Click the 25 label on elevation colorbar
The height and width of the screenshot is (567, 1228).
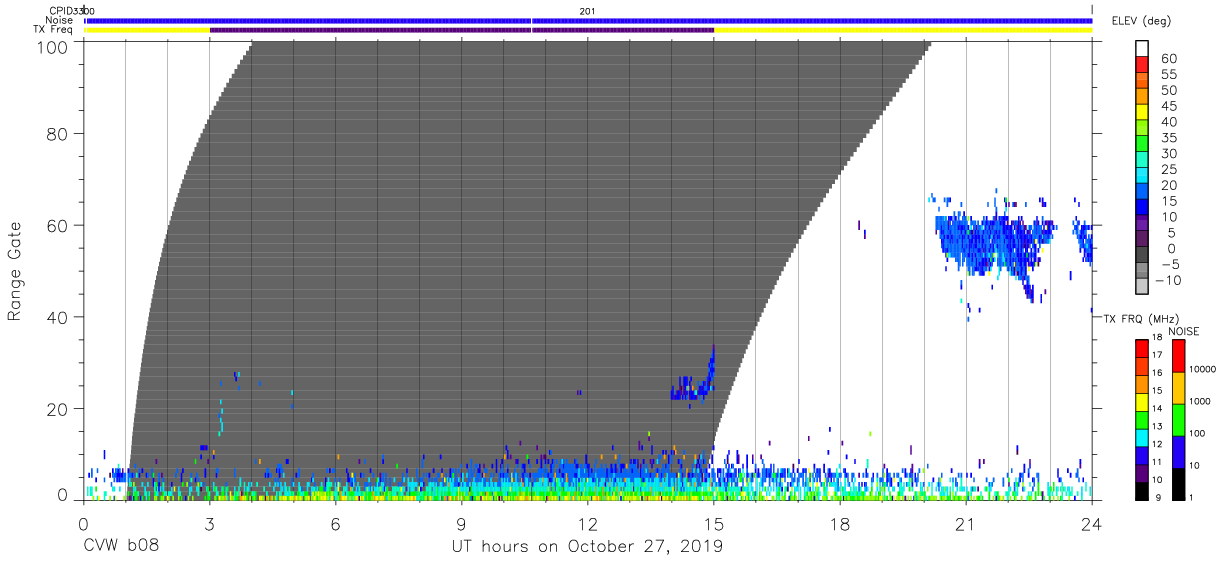(1168, 169)
